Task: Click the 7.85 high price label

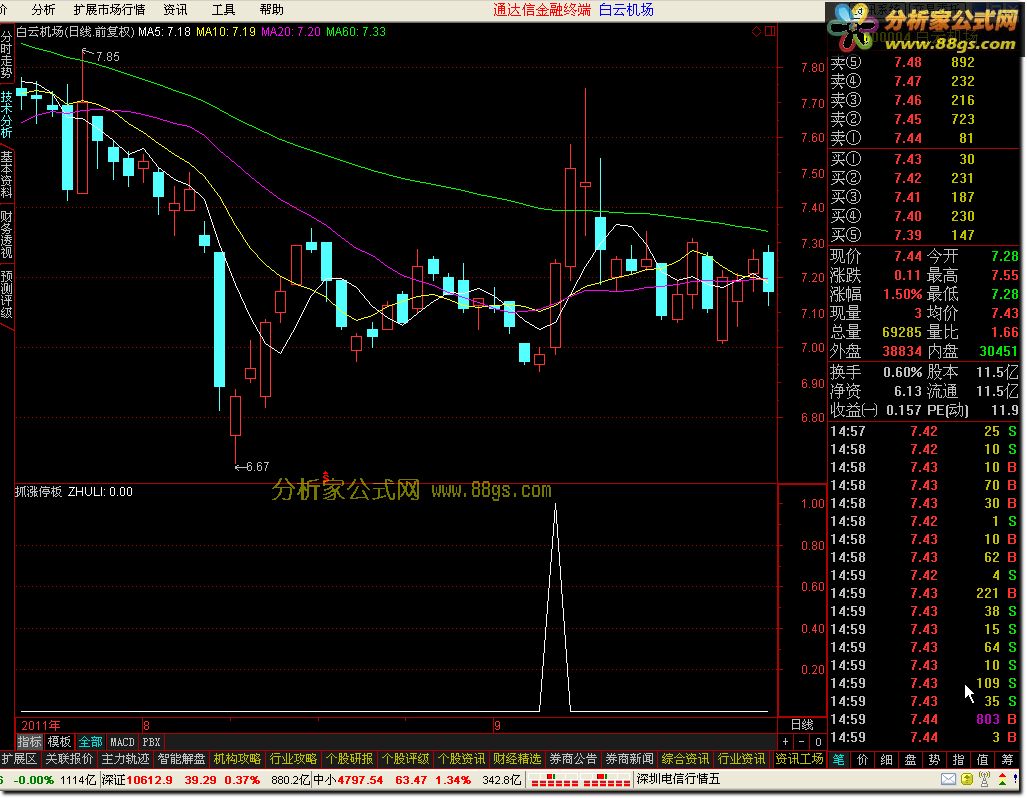Action: click(107, 57)
